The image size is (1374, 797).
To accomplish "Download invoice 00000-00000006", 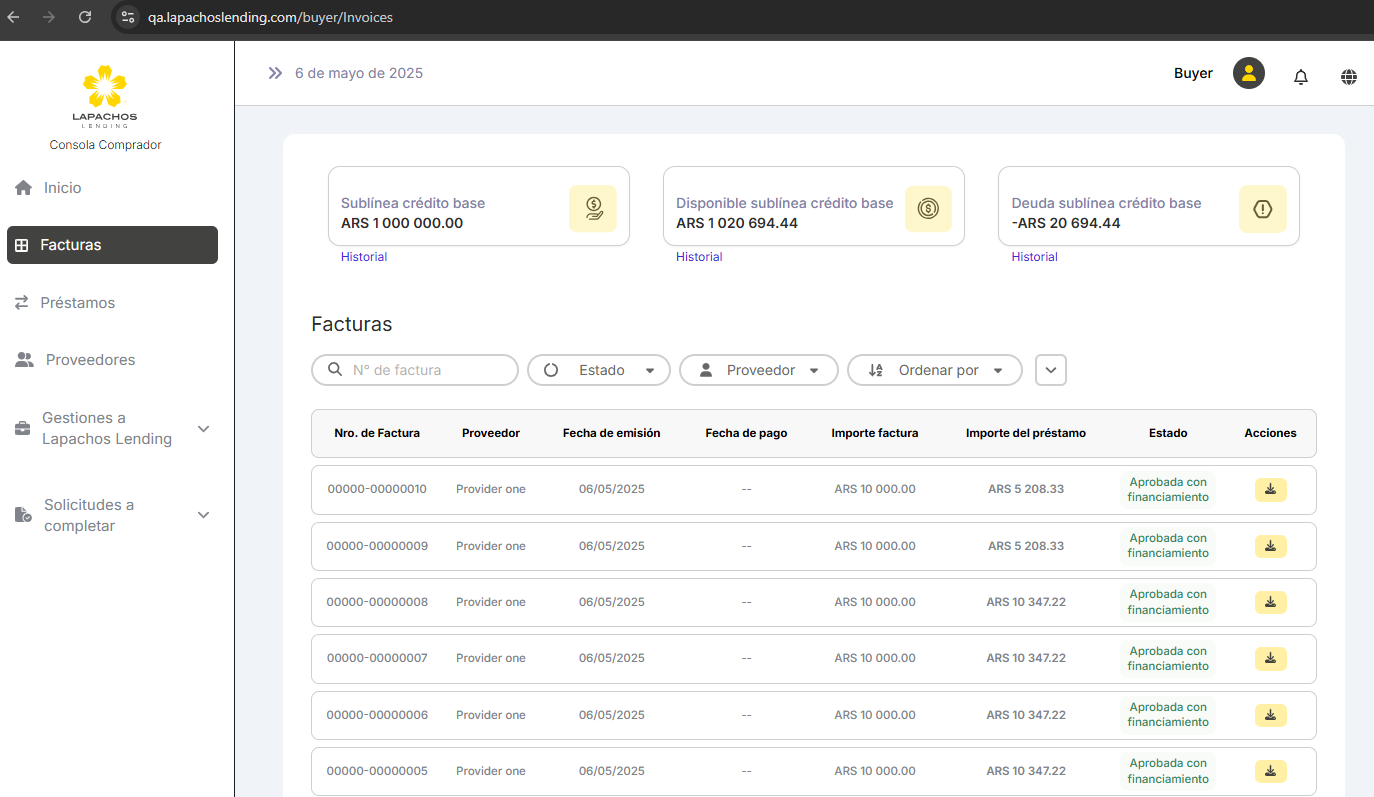I will pos(1270,715).
